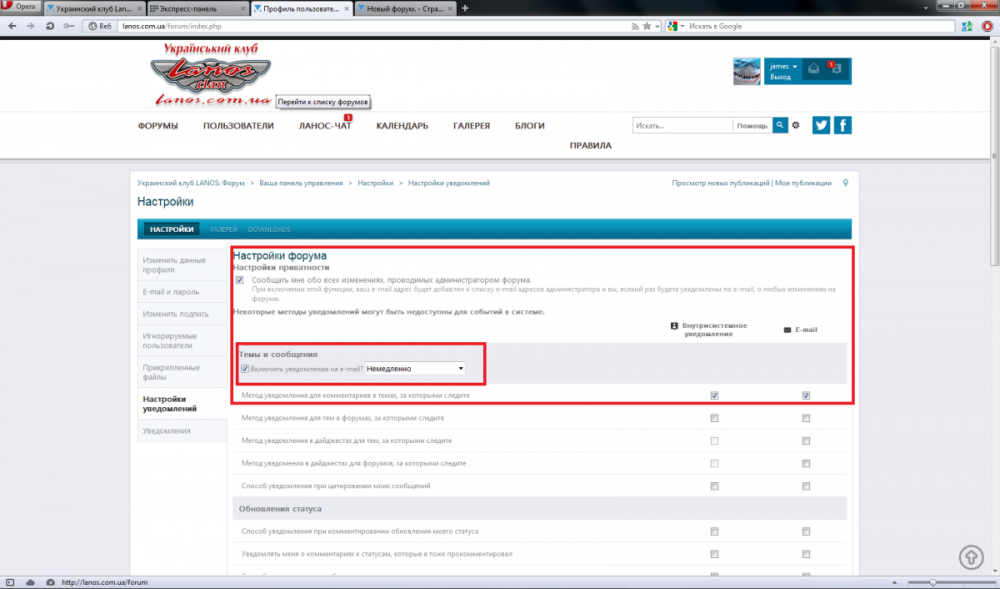The height and width of the screenshot is (589, 1000).
Task: Click the magnifier search button
Action: coord(780,126)
